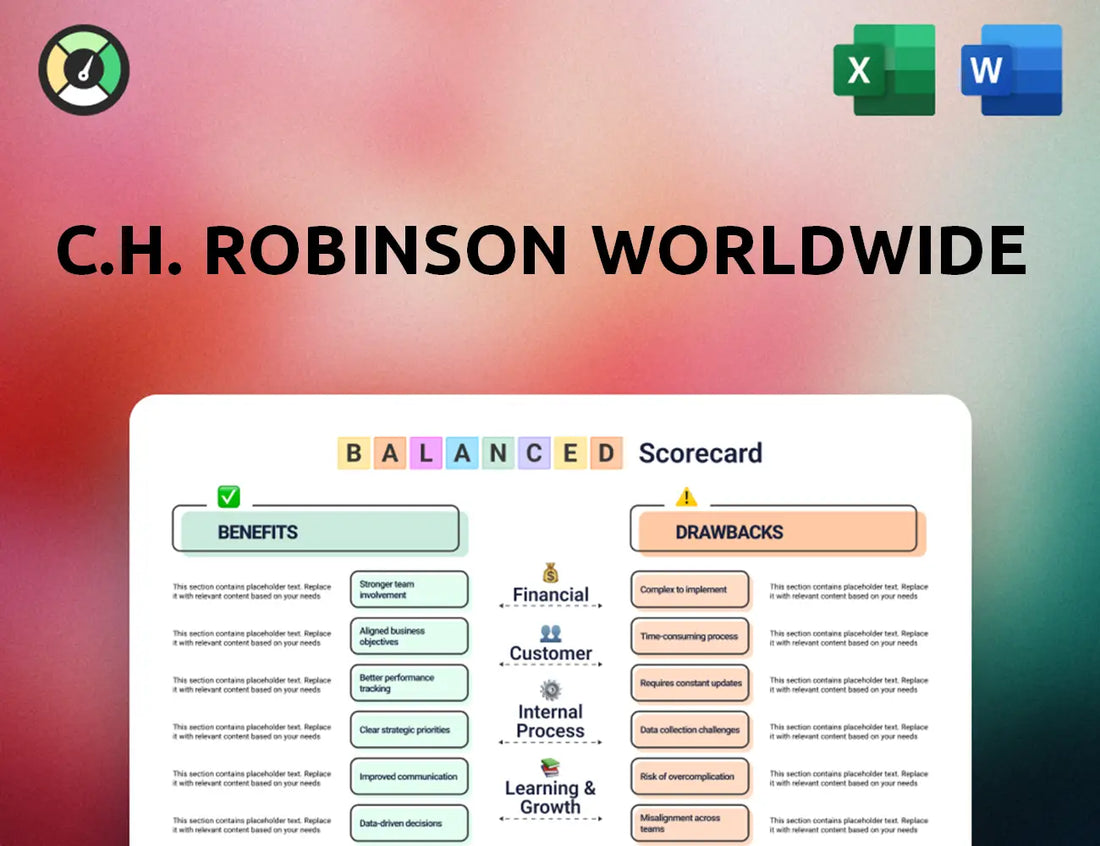The height and width of the screenshot is (846, 1100).
Task: Click placeholder text beside Time-consuming process
Action: pos(849,638)
